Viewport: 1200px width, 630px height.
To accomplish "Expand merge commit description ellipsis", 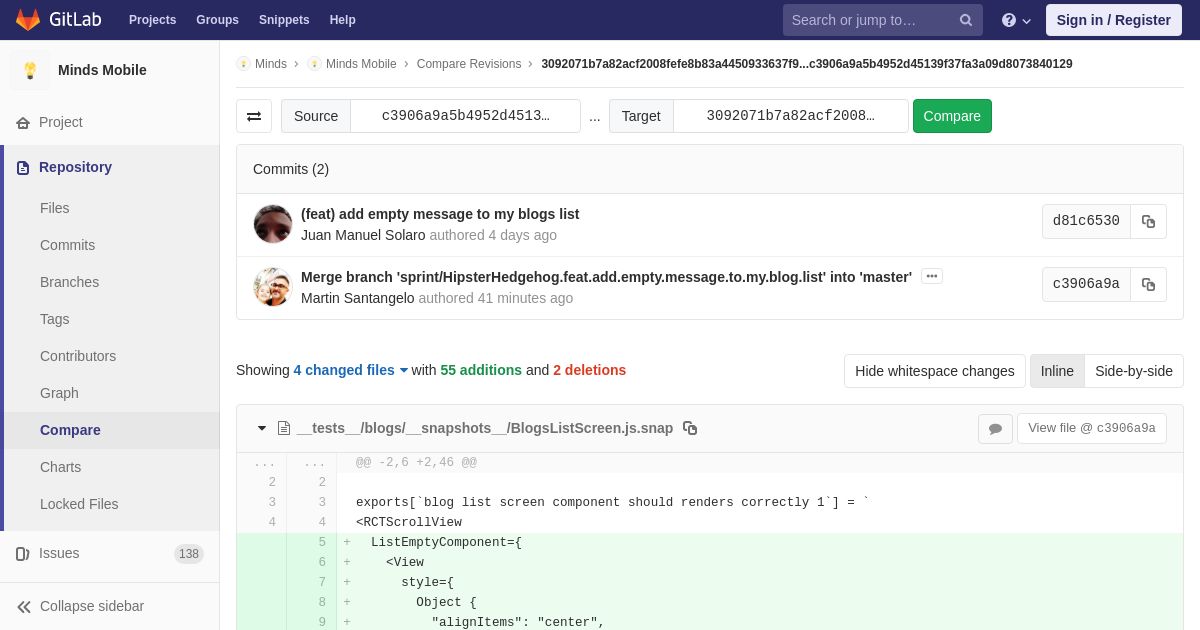I will (x=932, y=276).
